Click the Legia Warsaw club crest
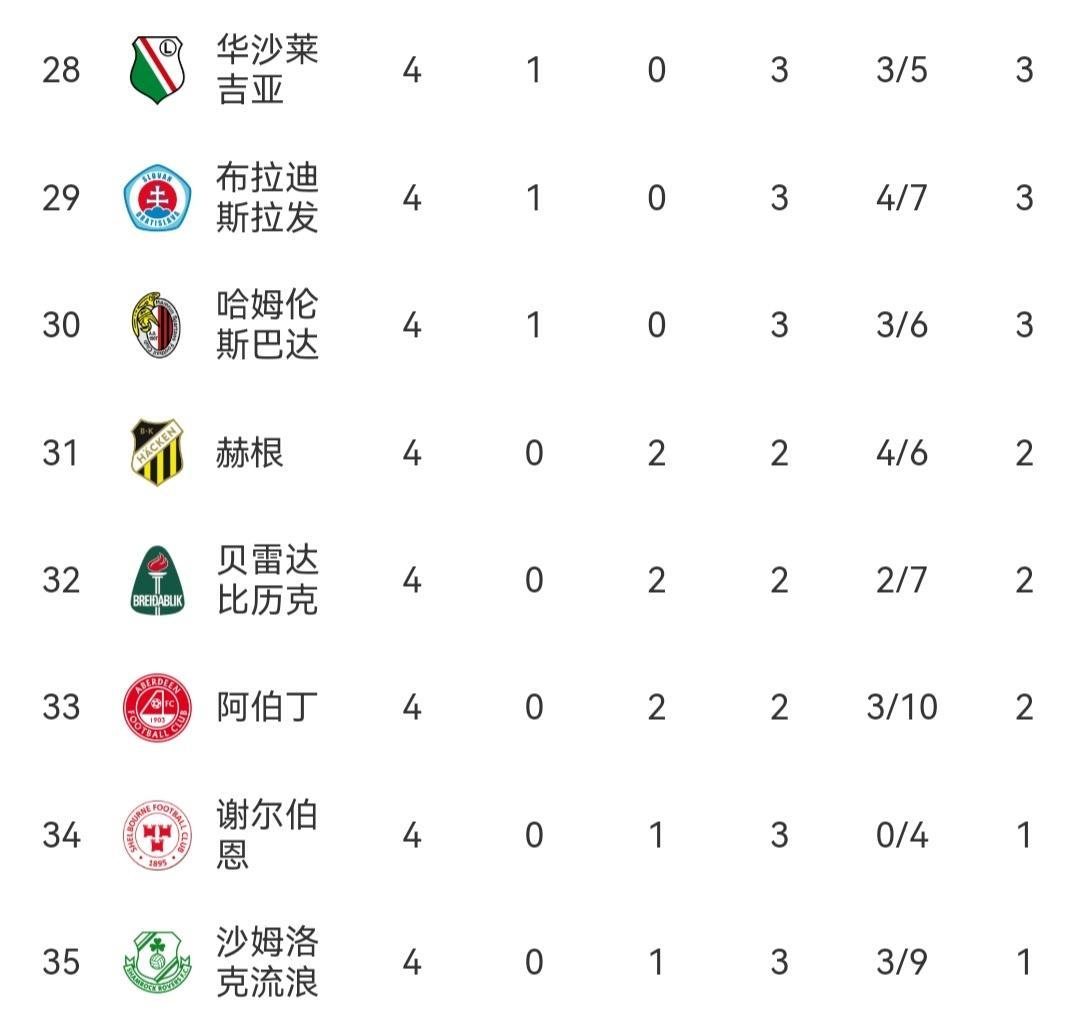This screenshot has width=1084, height=1035. (x=158, y=70)
